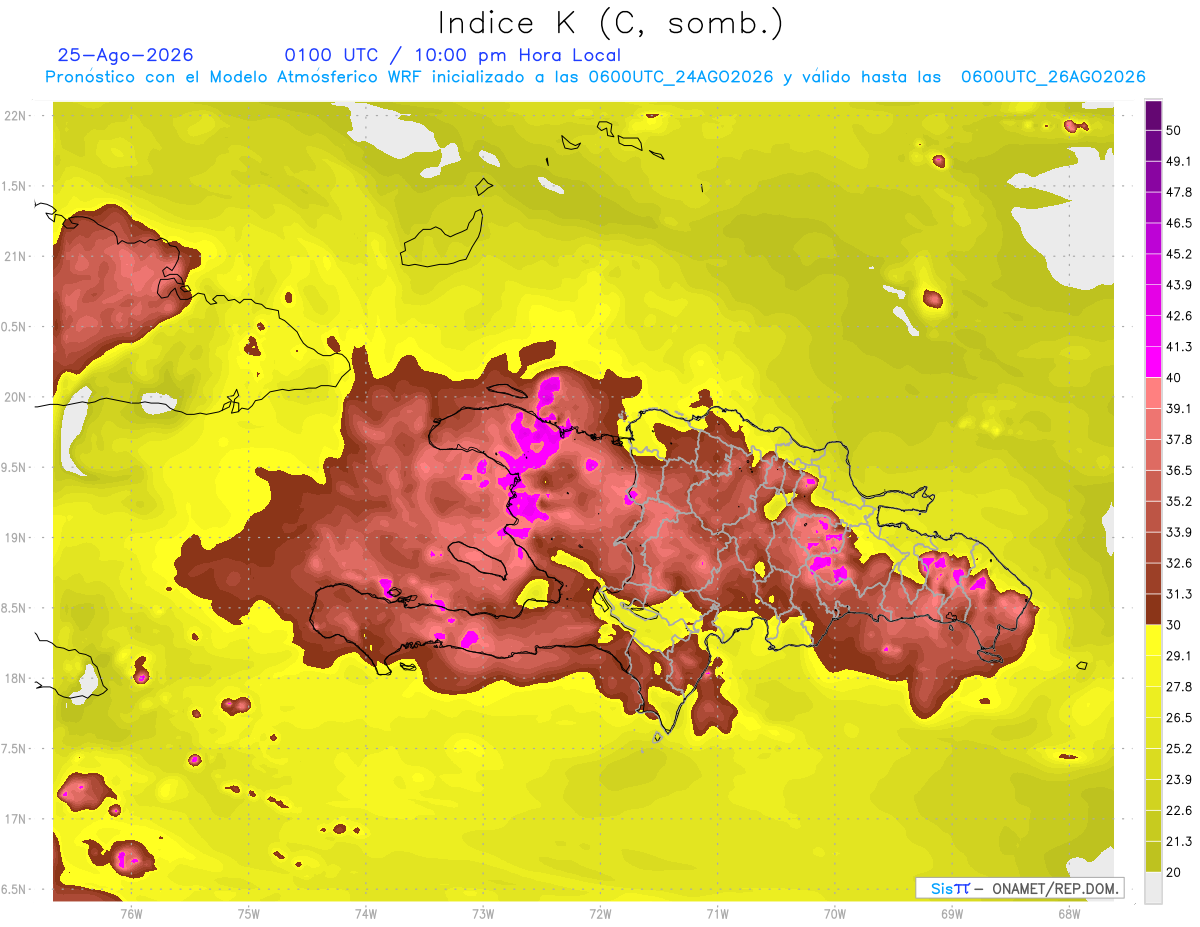Click the color scale label "23.9"
Image resolution: width=1200 pixels, height=927 pixels.
[x=1179, y=780]
